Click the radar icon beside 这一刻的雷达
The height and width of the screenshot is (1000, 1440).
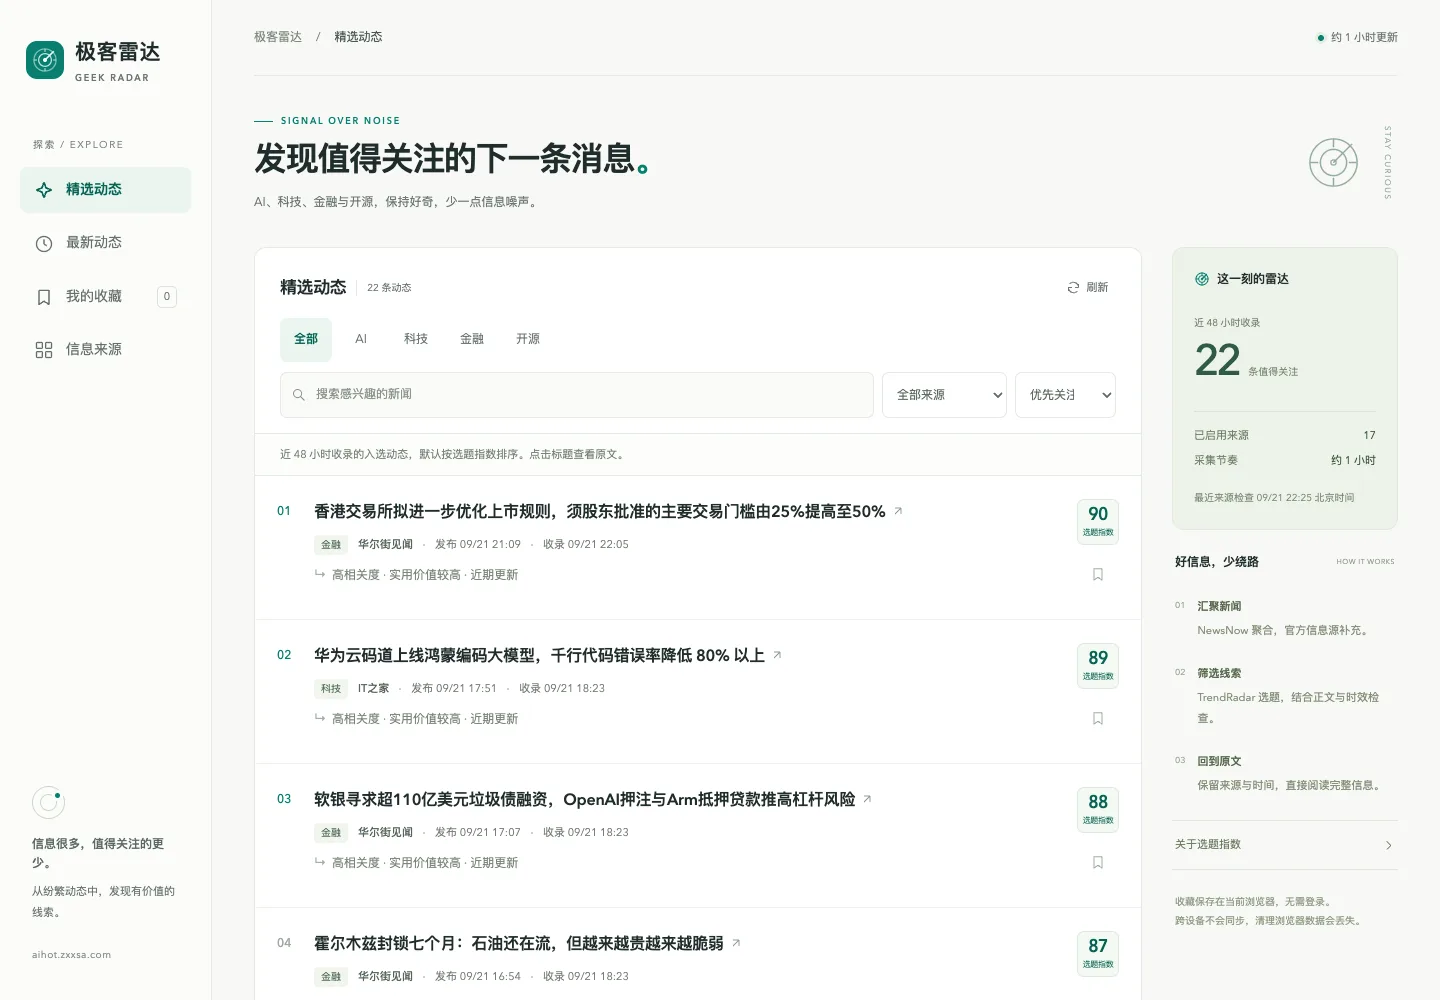coord(1202,279)
